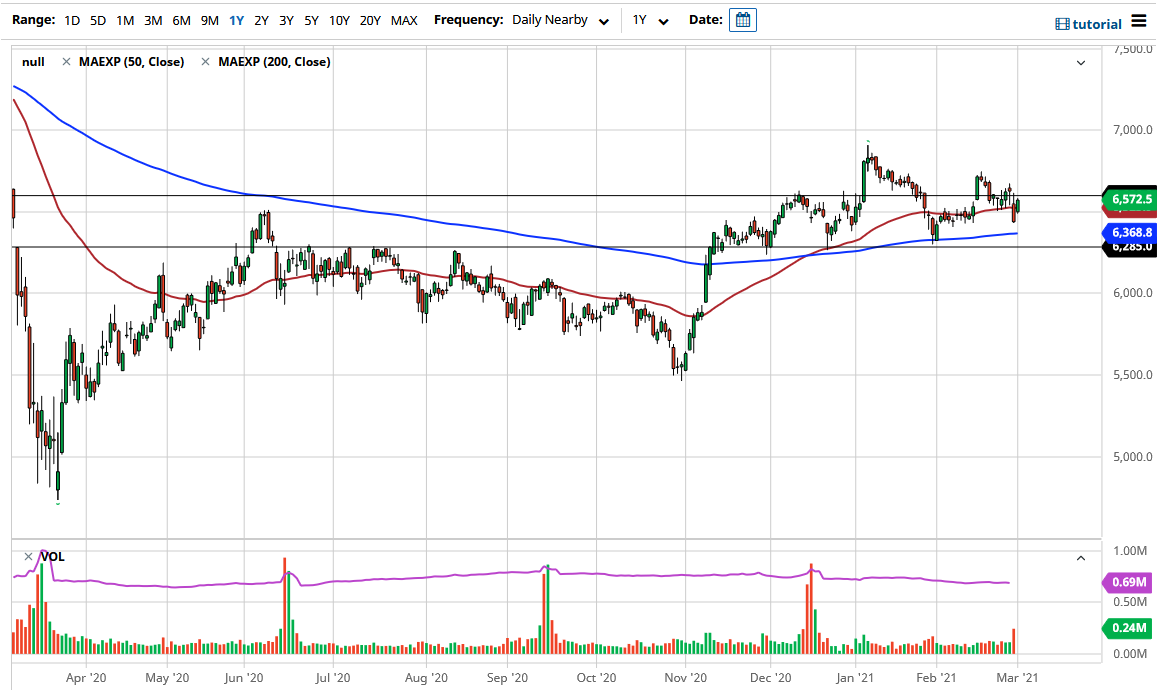The height and width of the screenshot is (690, 1159).
Task: Open the hamburger navigation menu
Action: pyautogui.click(x=1139, y=21)
